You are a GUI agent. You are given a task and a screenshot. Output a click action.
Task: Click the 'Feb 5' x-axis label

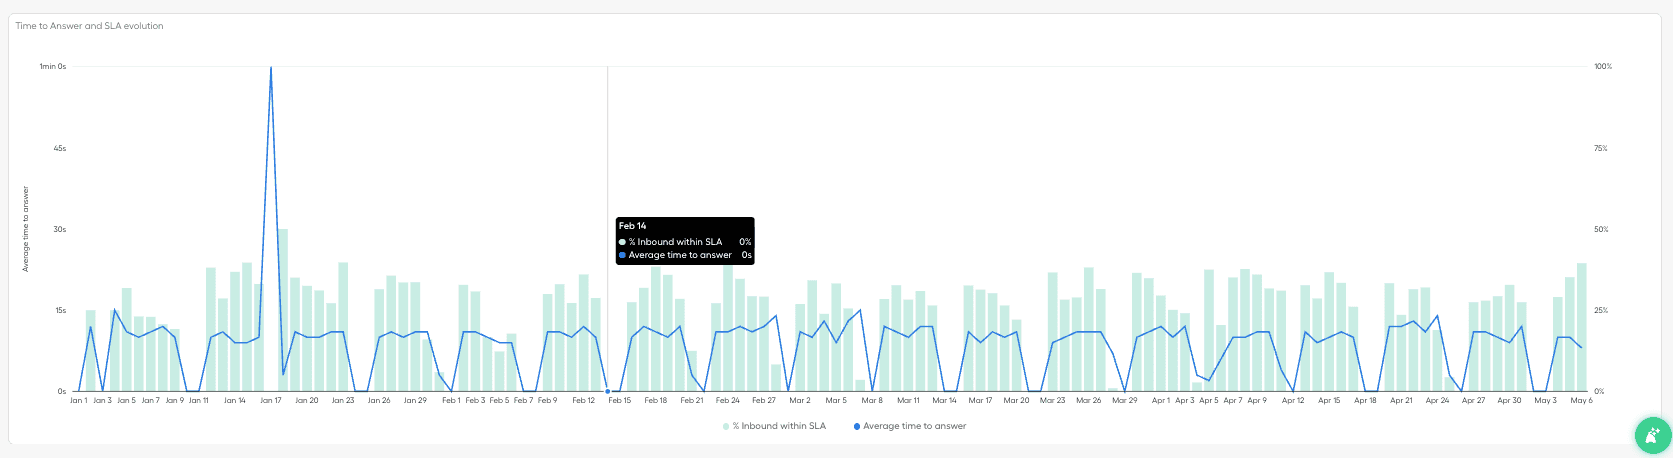click(499, 400)
